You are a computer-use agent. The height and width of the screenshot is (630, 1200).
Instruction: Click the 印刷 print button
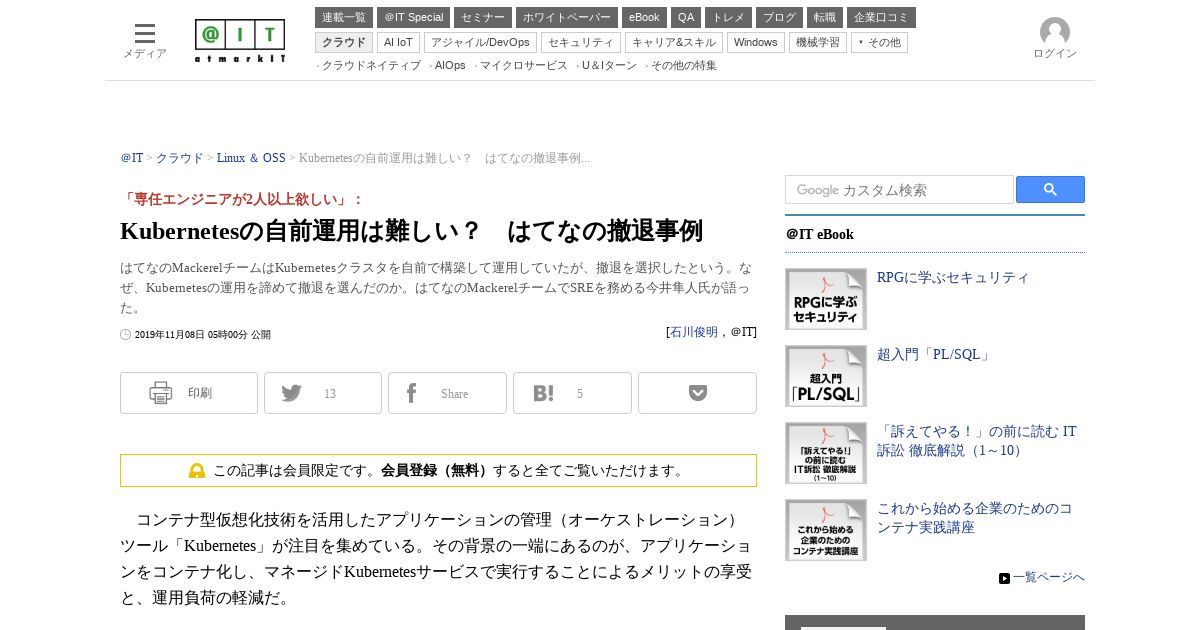tap(189, 393)
